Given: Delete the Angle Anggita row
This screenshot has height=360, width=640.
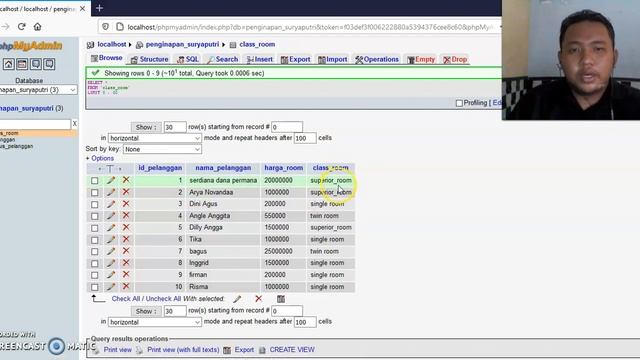Looking at the screenshot, I should click(x=126, y=215).
